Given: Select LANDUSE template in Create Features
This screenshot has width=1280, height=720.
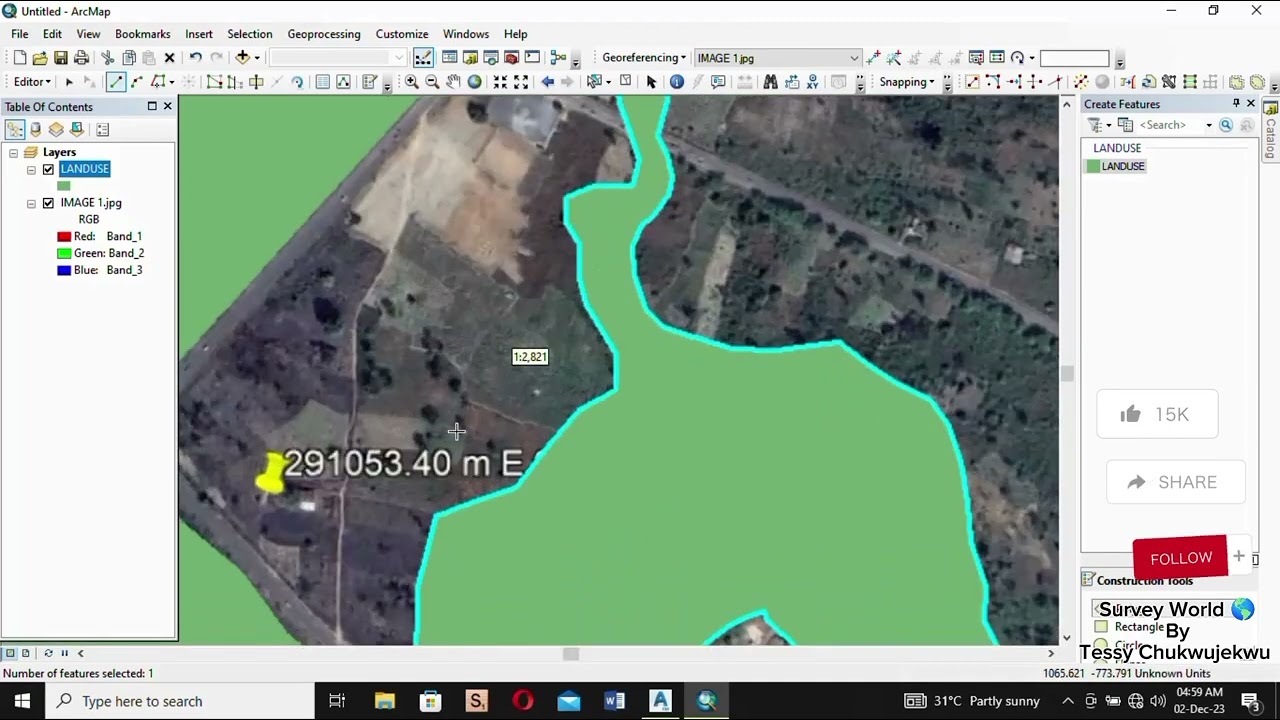Looking at the screenshot, I should point(1116,166).
